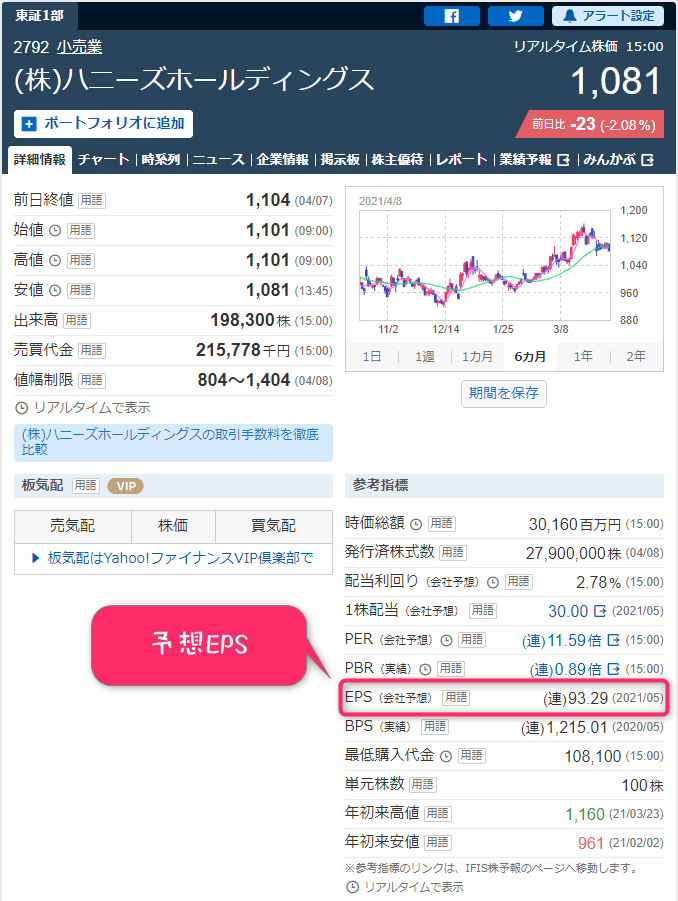This screenshot has width=678, height=901.
Task: Click clock icon beside 高値
Action: click(55, 260)
